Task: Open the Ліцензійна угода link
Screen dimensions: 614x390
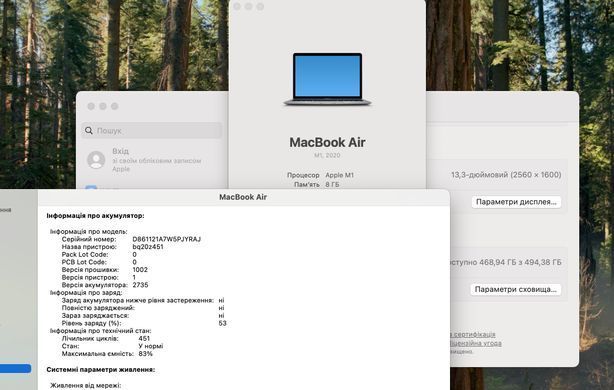Action: (475, 343)
